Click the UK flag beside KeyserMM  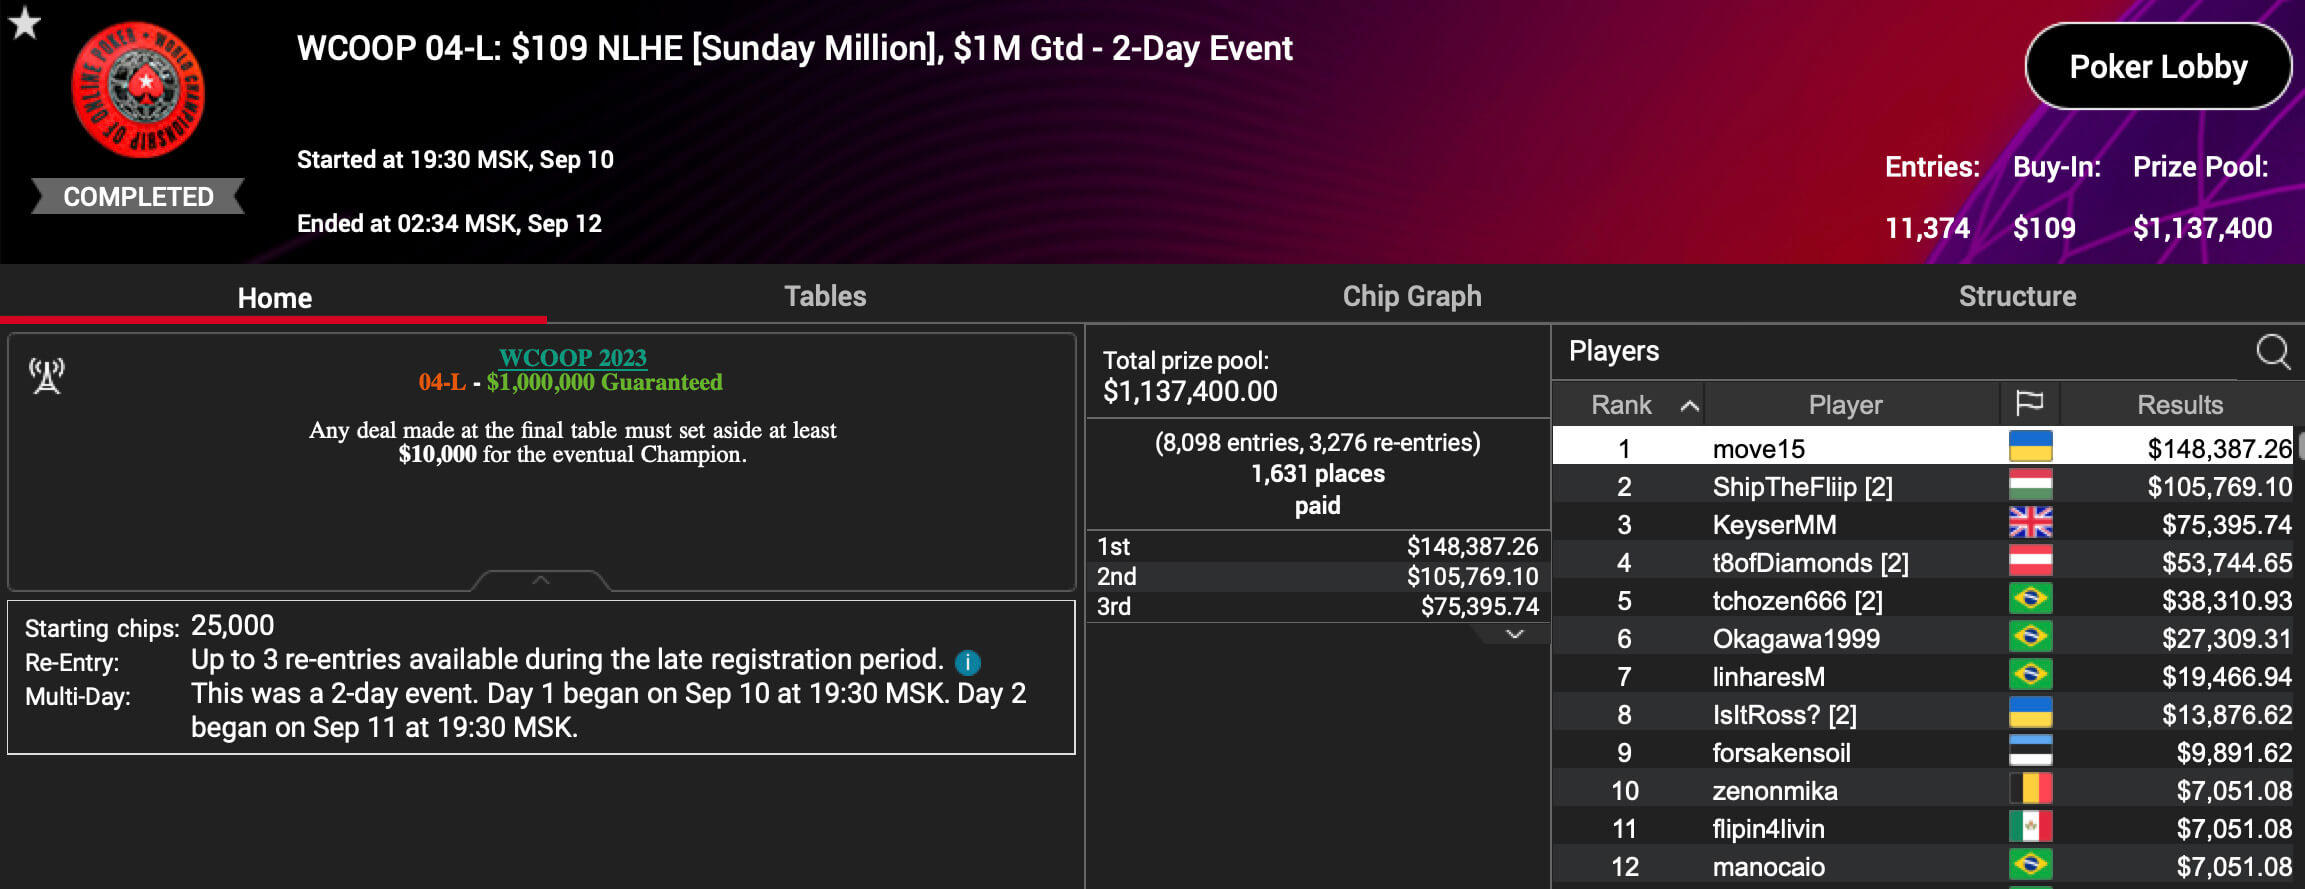point(2030,524)
